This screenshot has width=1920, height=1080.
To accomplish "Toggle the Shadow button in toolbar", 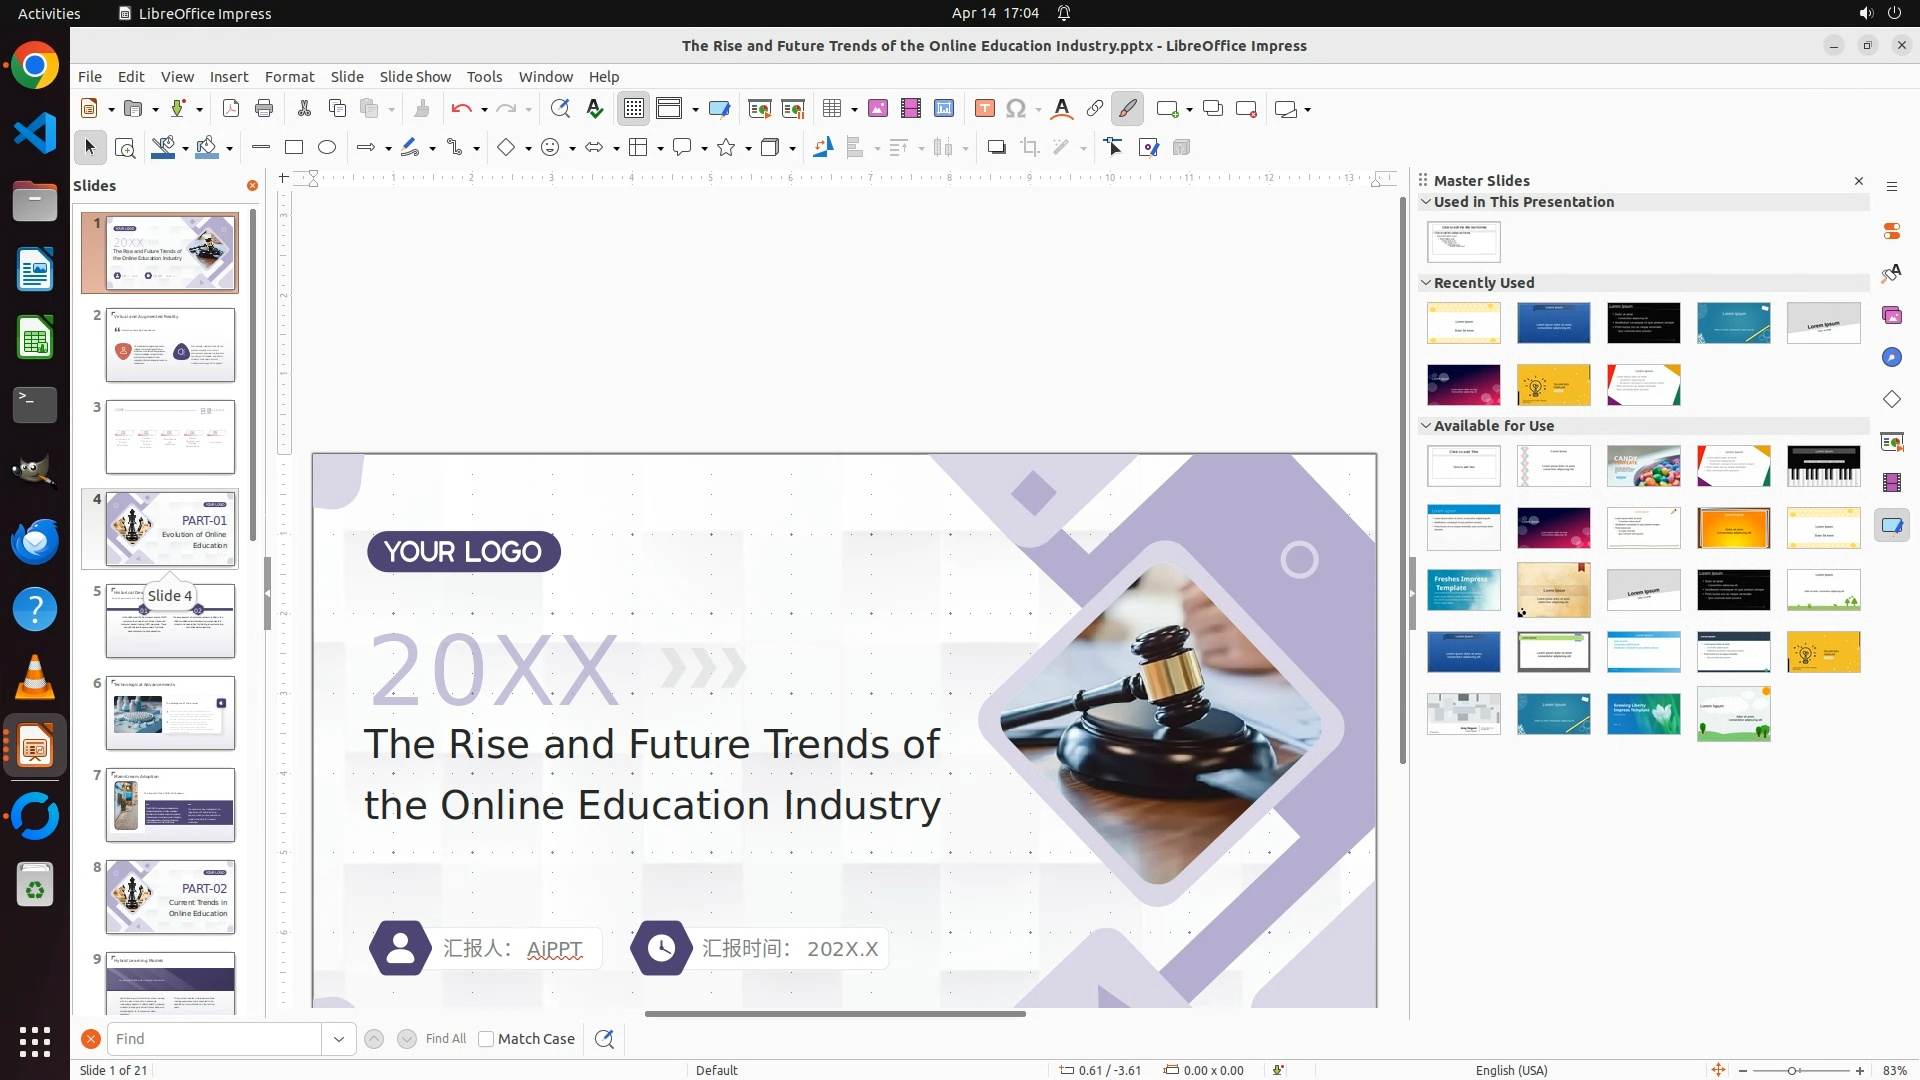I will coord(996,148).
